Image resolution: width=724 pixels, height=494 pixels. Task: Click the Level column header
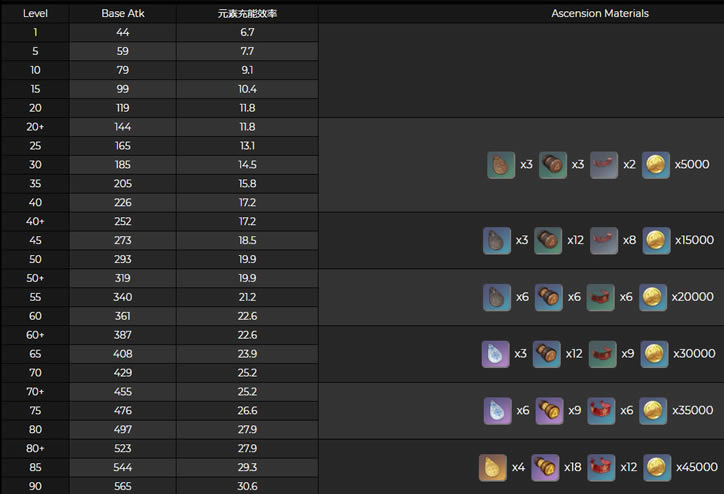point(35,13)
